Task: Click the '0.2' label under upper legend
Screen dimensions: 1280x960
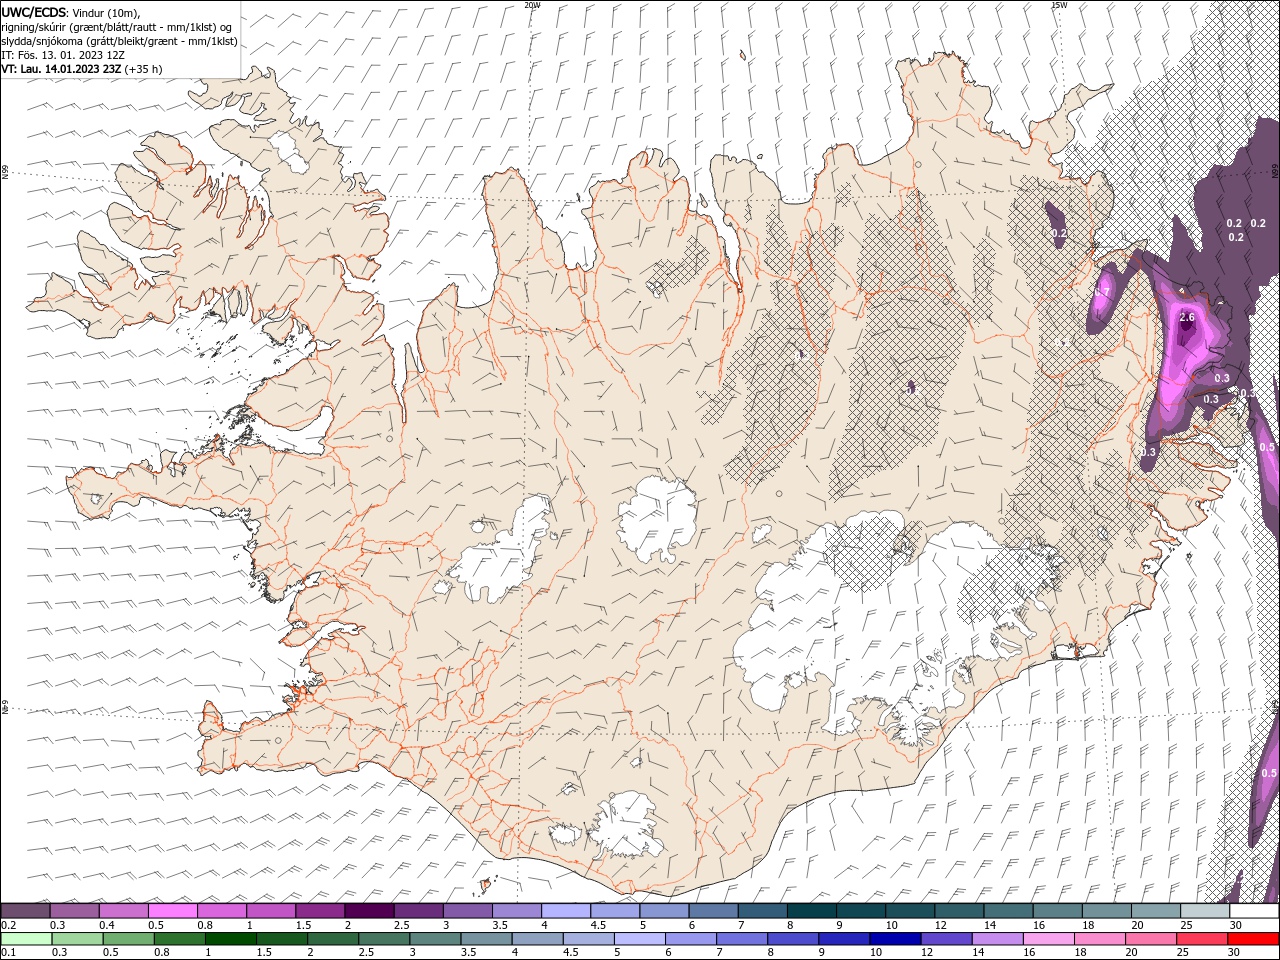Action: [x=7, y=925]
